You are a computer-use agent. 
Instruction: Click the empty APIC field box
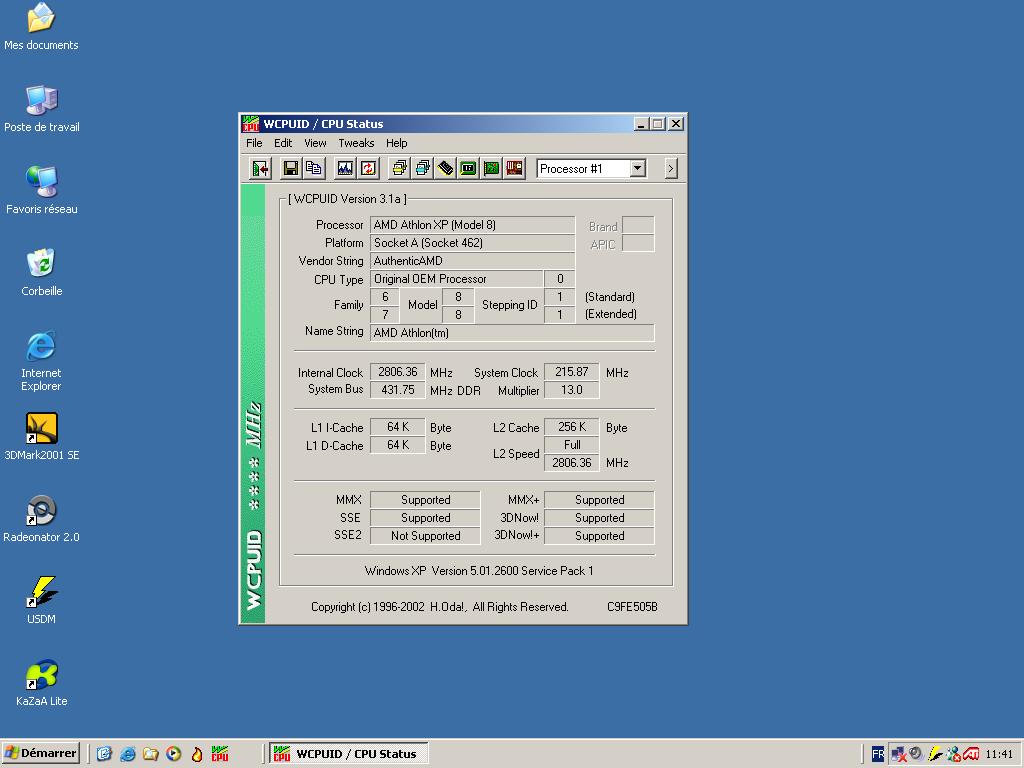click(x=638, y=243)
